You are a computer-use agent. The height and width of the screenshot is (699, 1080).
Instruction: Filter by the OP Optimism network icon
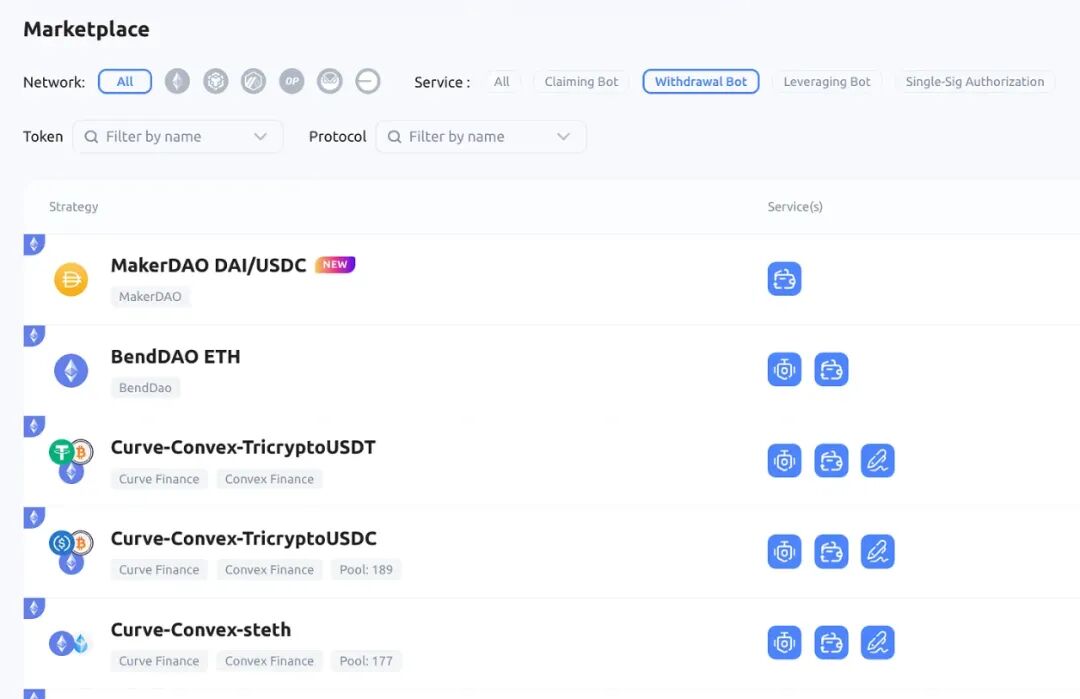(291, 81)
